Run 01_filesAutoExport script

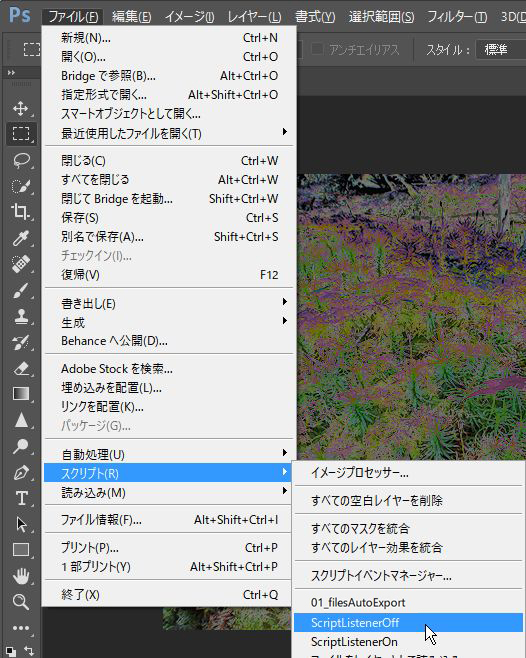[408, 603]
